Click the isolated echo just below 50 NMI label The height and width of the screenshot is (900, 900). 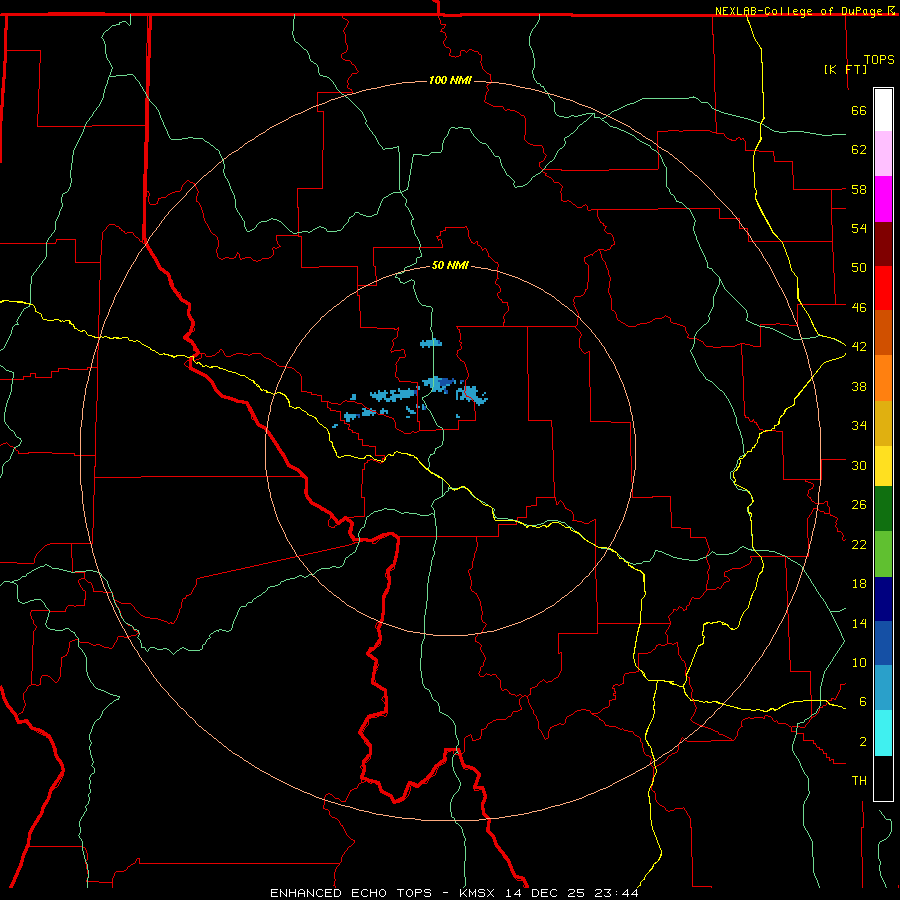431,343
